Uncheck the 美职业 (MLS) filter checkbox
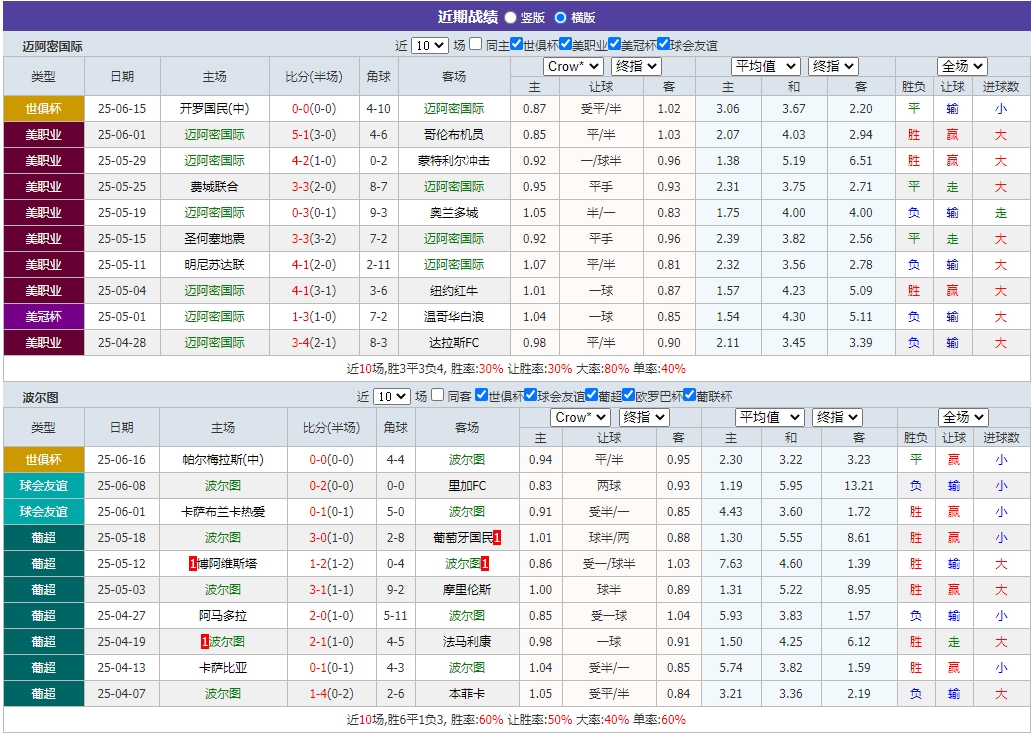The image size is (1031, 735). pyautogui.click(x=566, y=44)
